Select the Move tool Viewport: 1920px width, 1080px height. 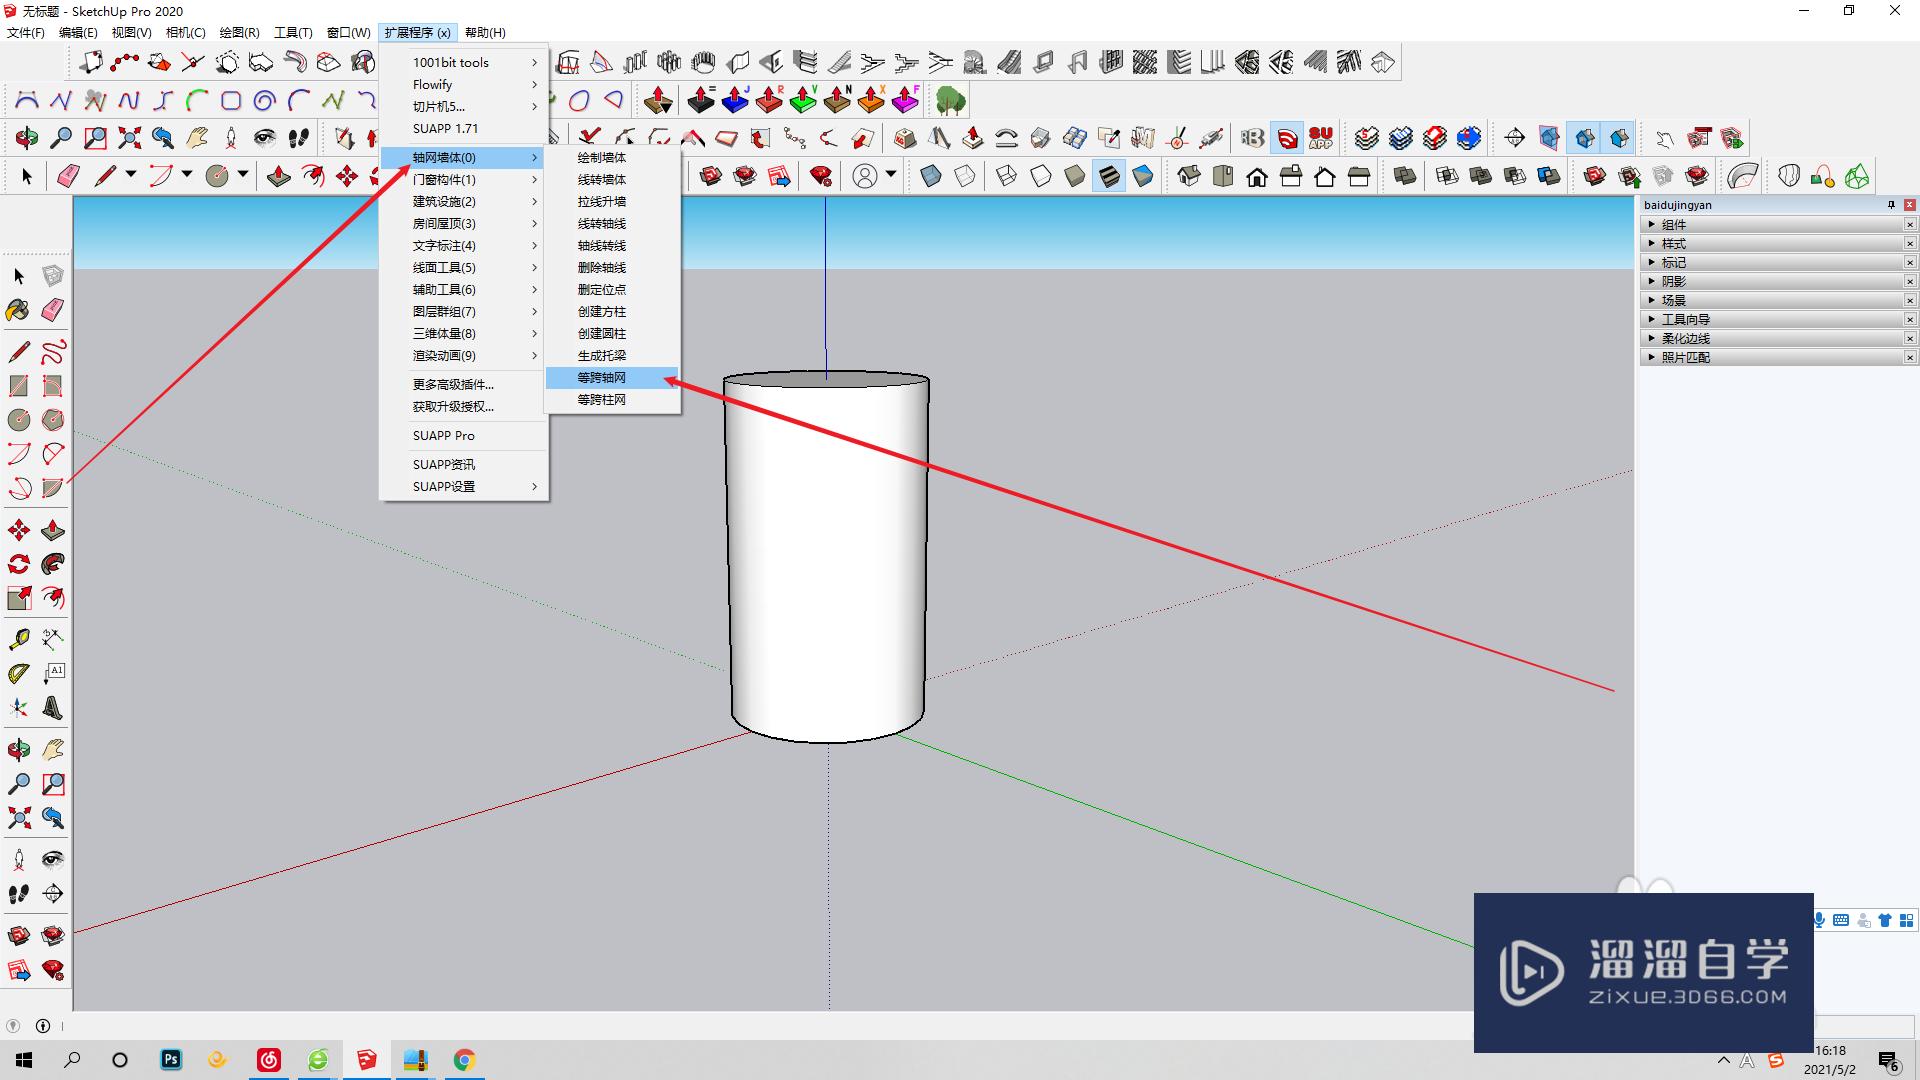coord(19,530)
